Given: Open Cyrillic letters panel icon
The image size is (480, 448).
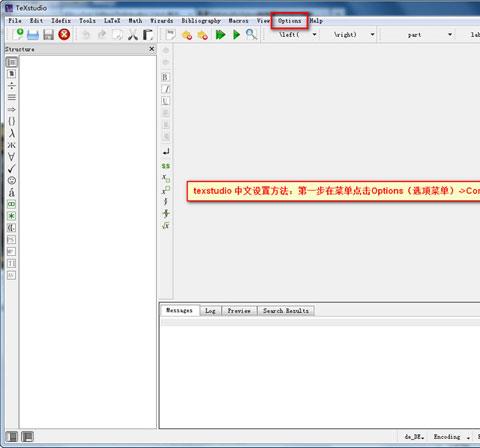Looking at the screenshot, I should (x=12, y=145).
